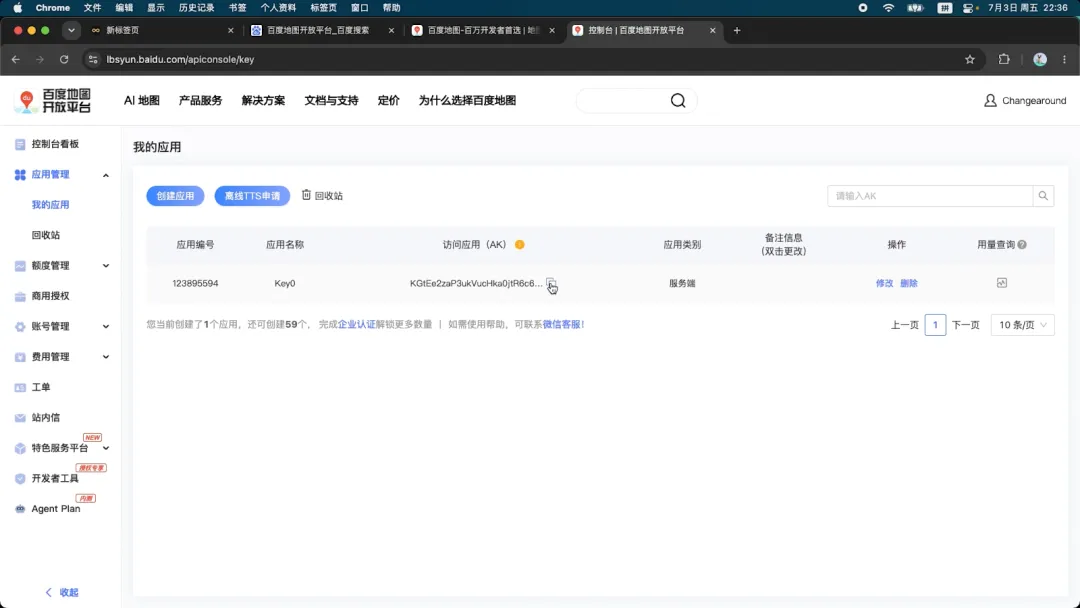
Task: Open the Changearound user account
Action: coord(1025,101)
